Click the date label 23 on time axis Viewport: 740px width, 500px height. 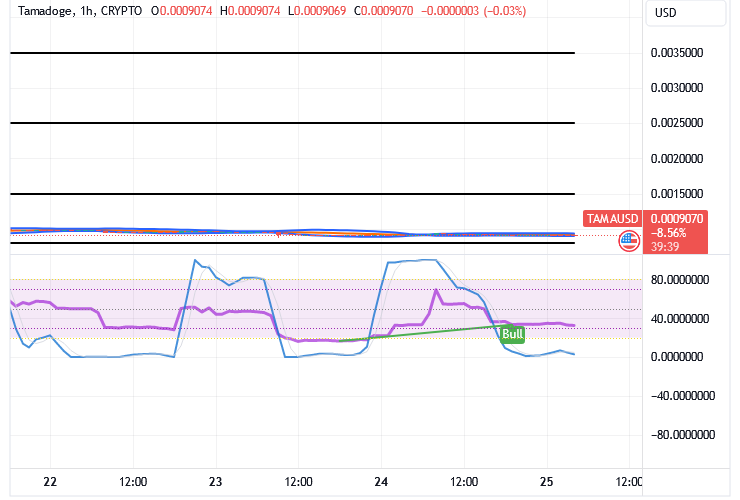tap(216, 482)
